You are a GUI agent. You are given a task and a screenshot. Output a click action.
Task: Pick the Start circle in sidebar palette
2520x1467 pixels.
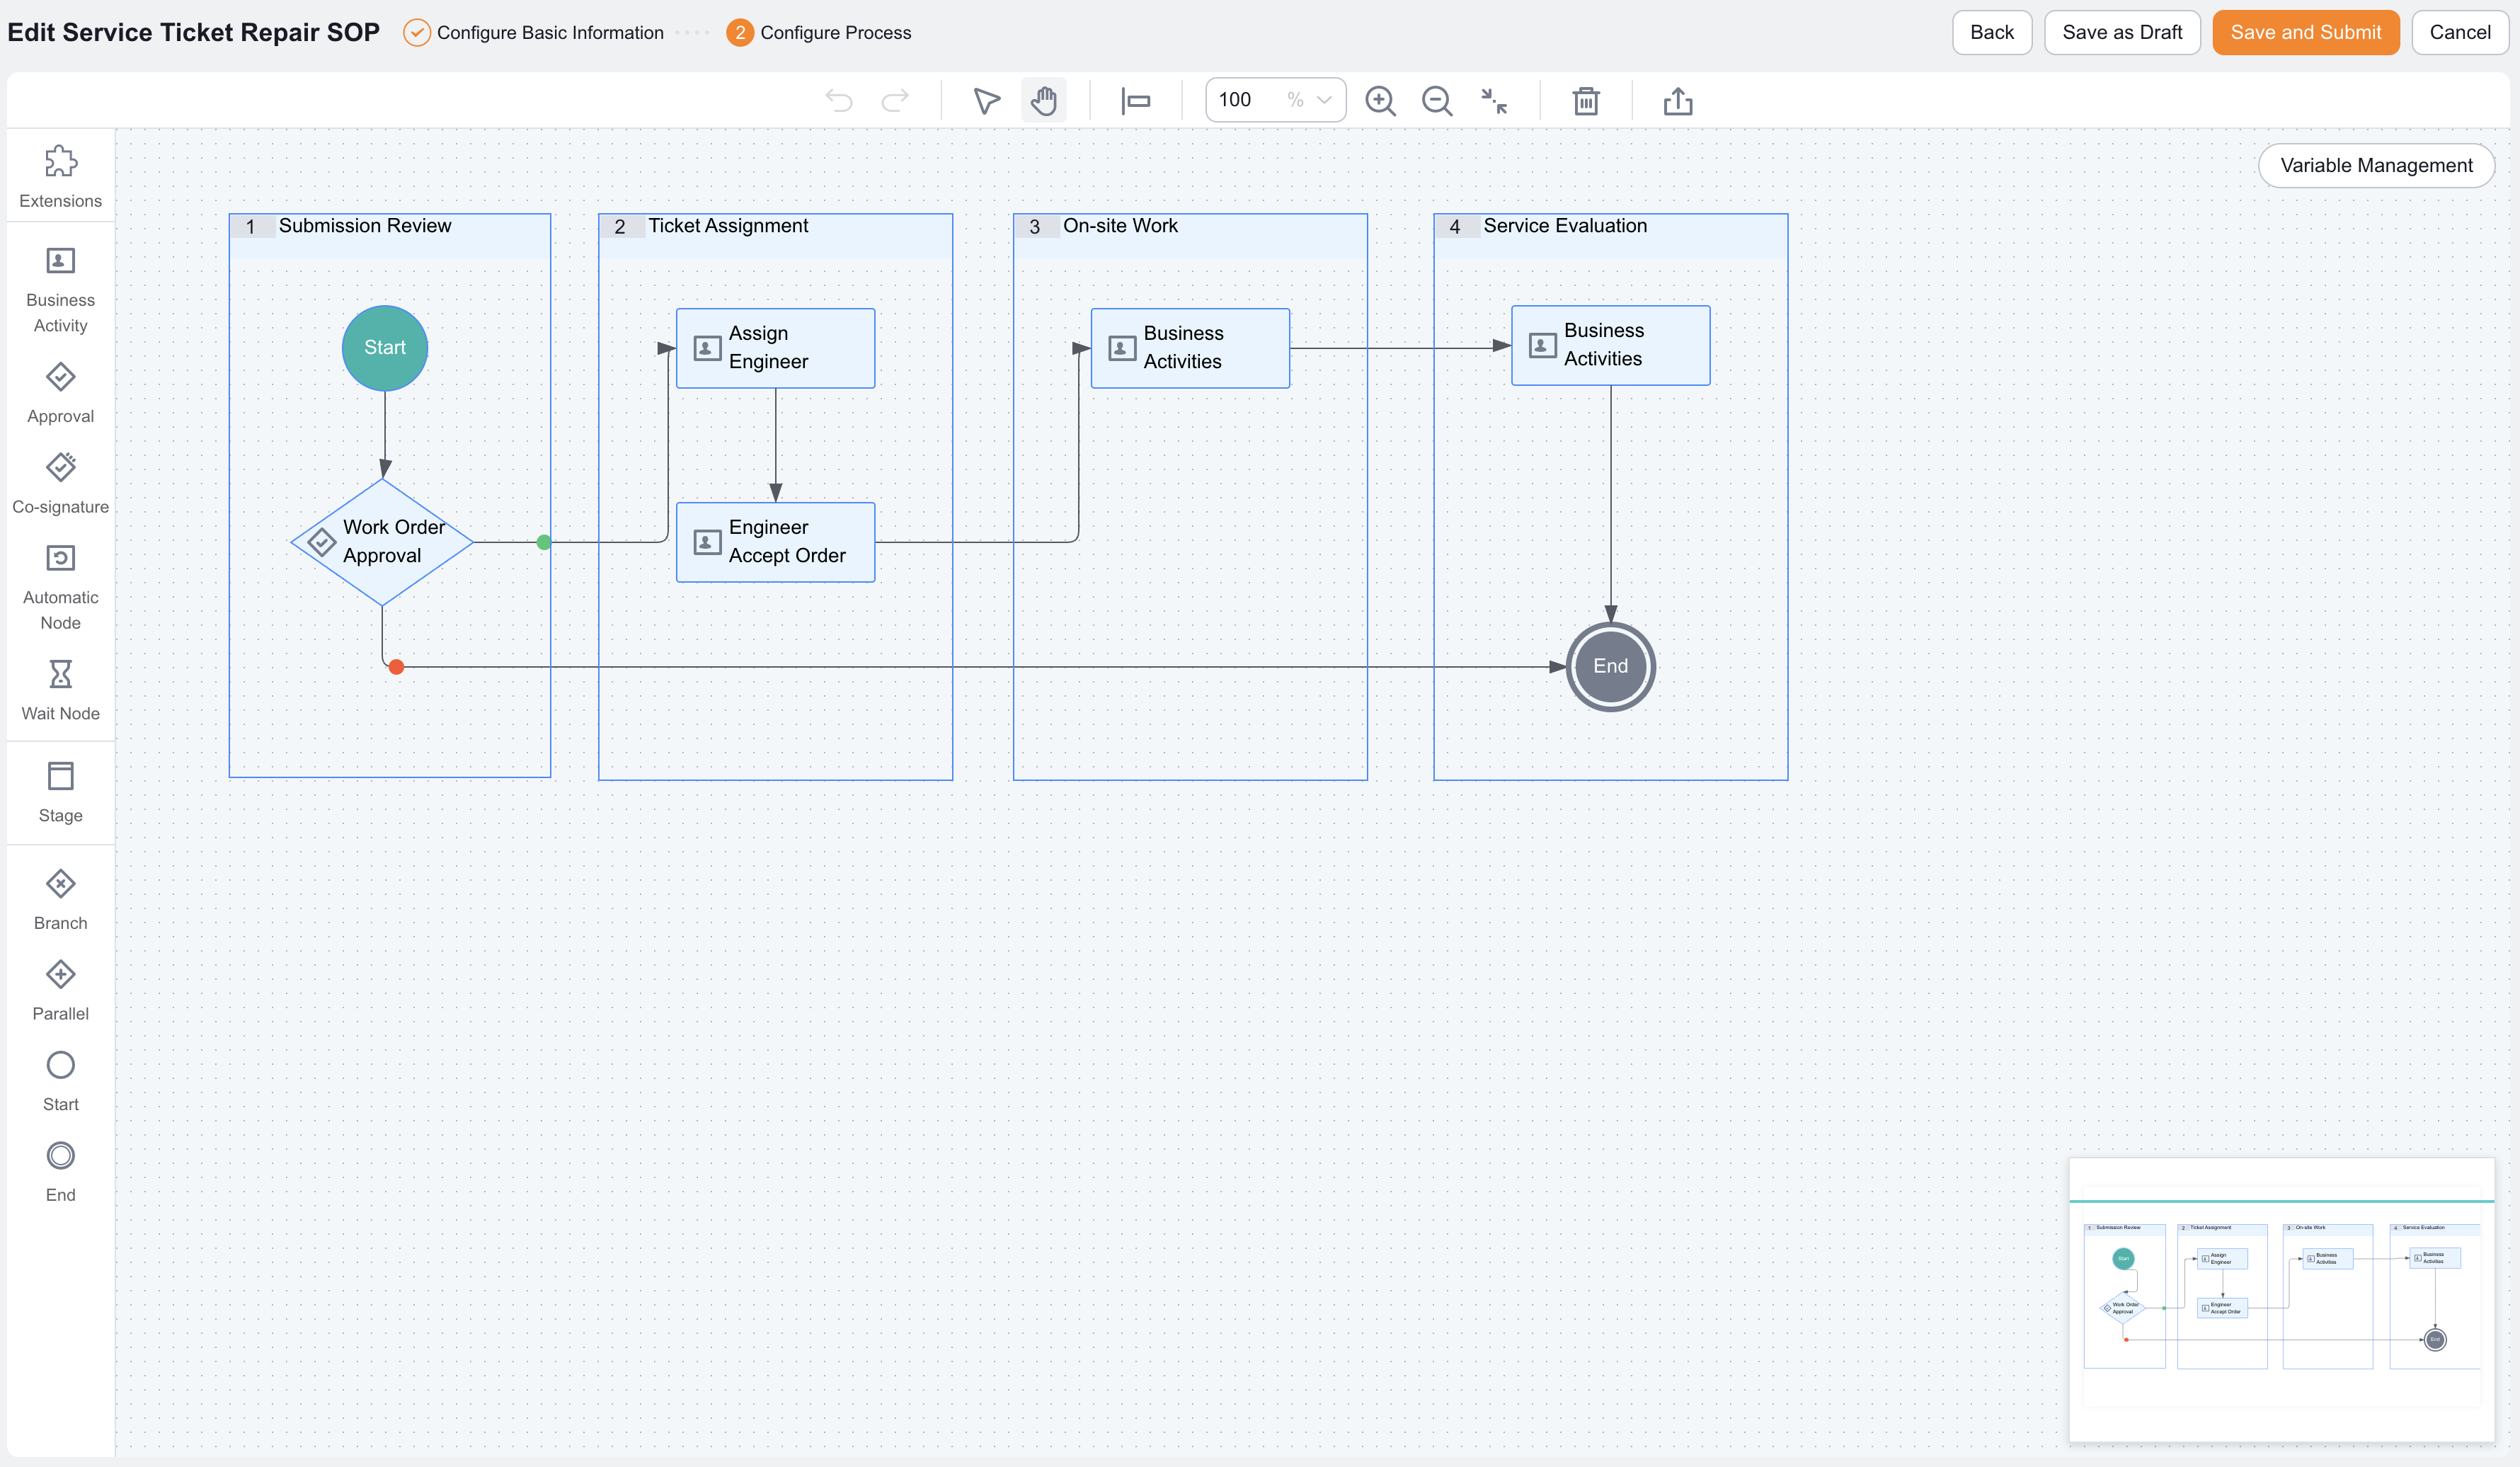pyautogui.click(x=61, y=1065)
